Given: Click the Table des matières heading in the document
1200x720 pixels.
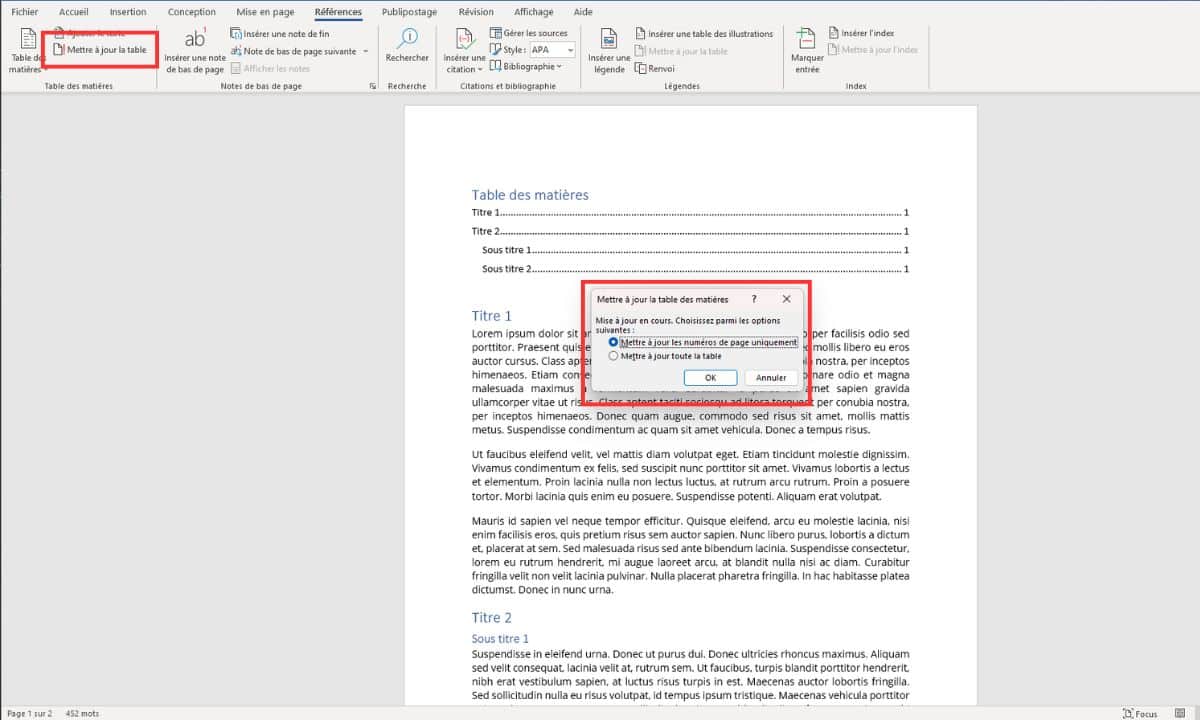Looking at the screenshot, I should coord(530,195).
